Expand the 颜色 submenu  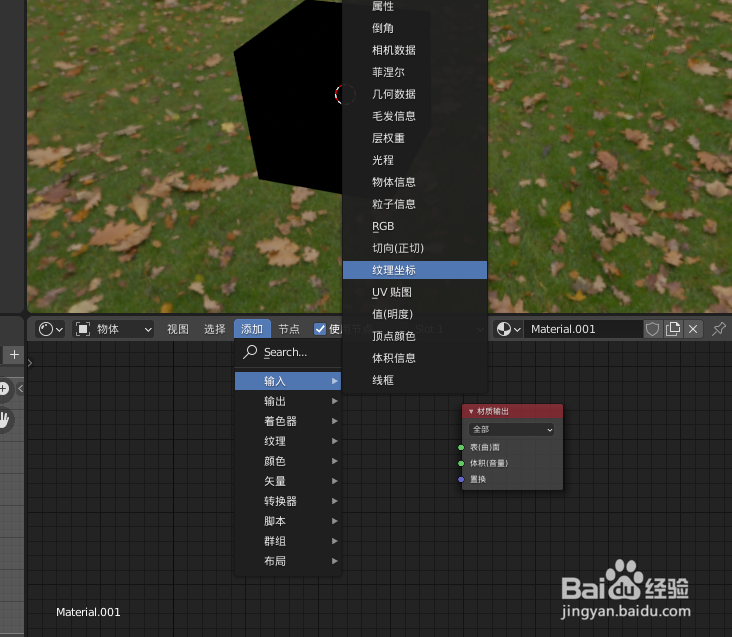tap(288, 462)
